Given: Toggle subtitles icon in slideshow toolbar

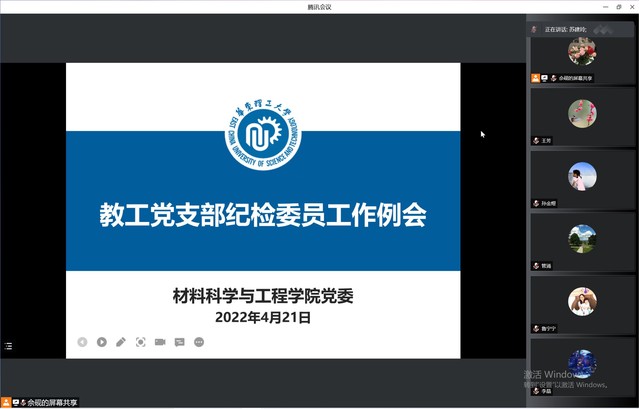Looking at the screenshot, I should [180, 342].
